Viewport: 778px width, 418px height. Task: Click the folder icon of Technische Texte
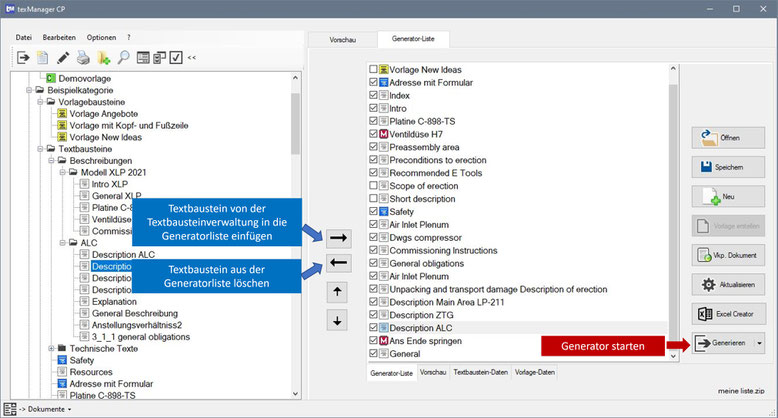pos(62,348)
